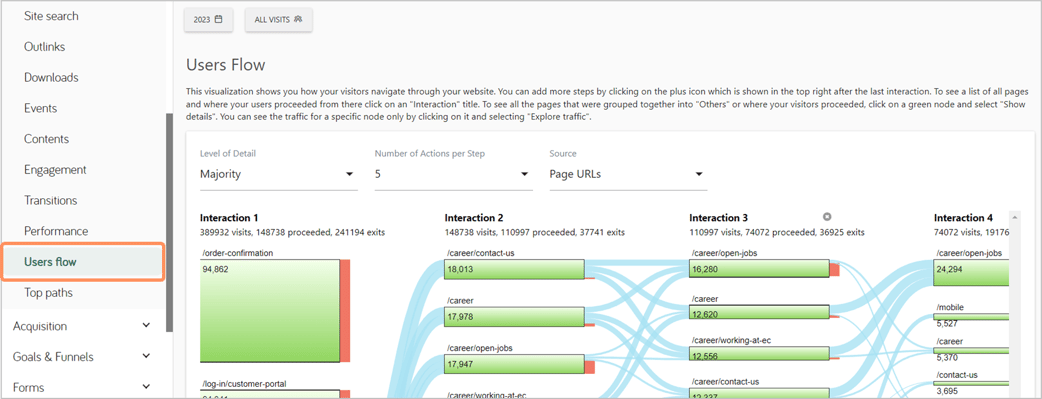Open Number of Actions per Step dropdown
Viewport: 1042px width, 399px height.
point(453,174)
